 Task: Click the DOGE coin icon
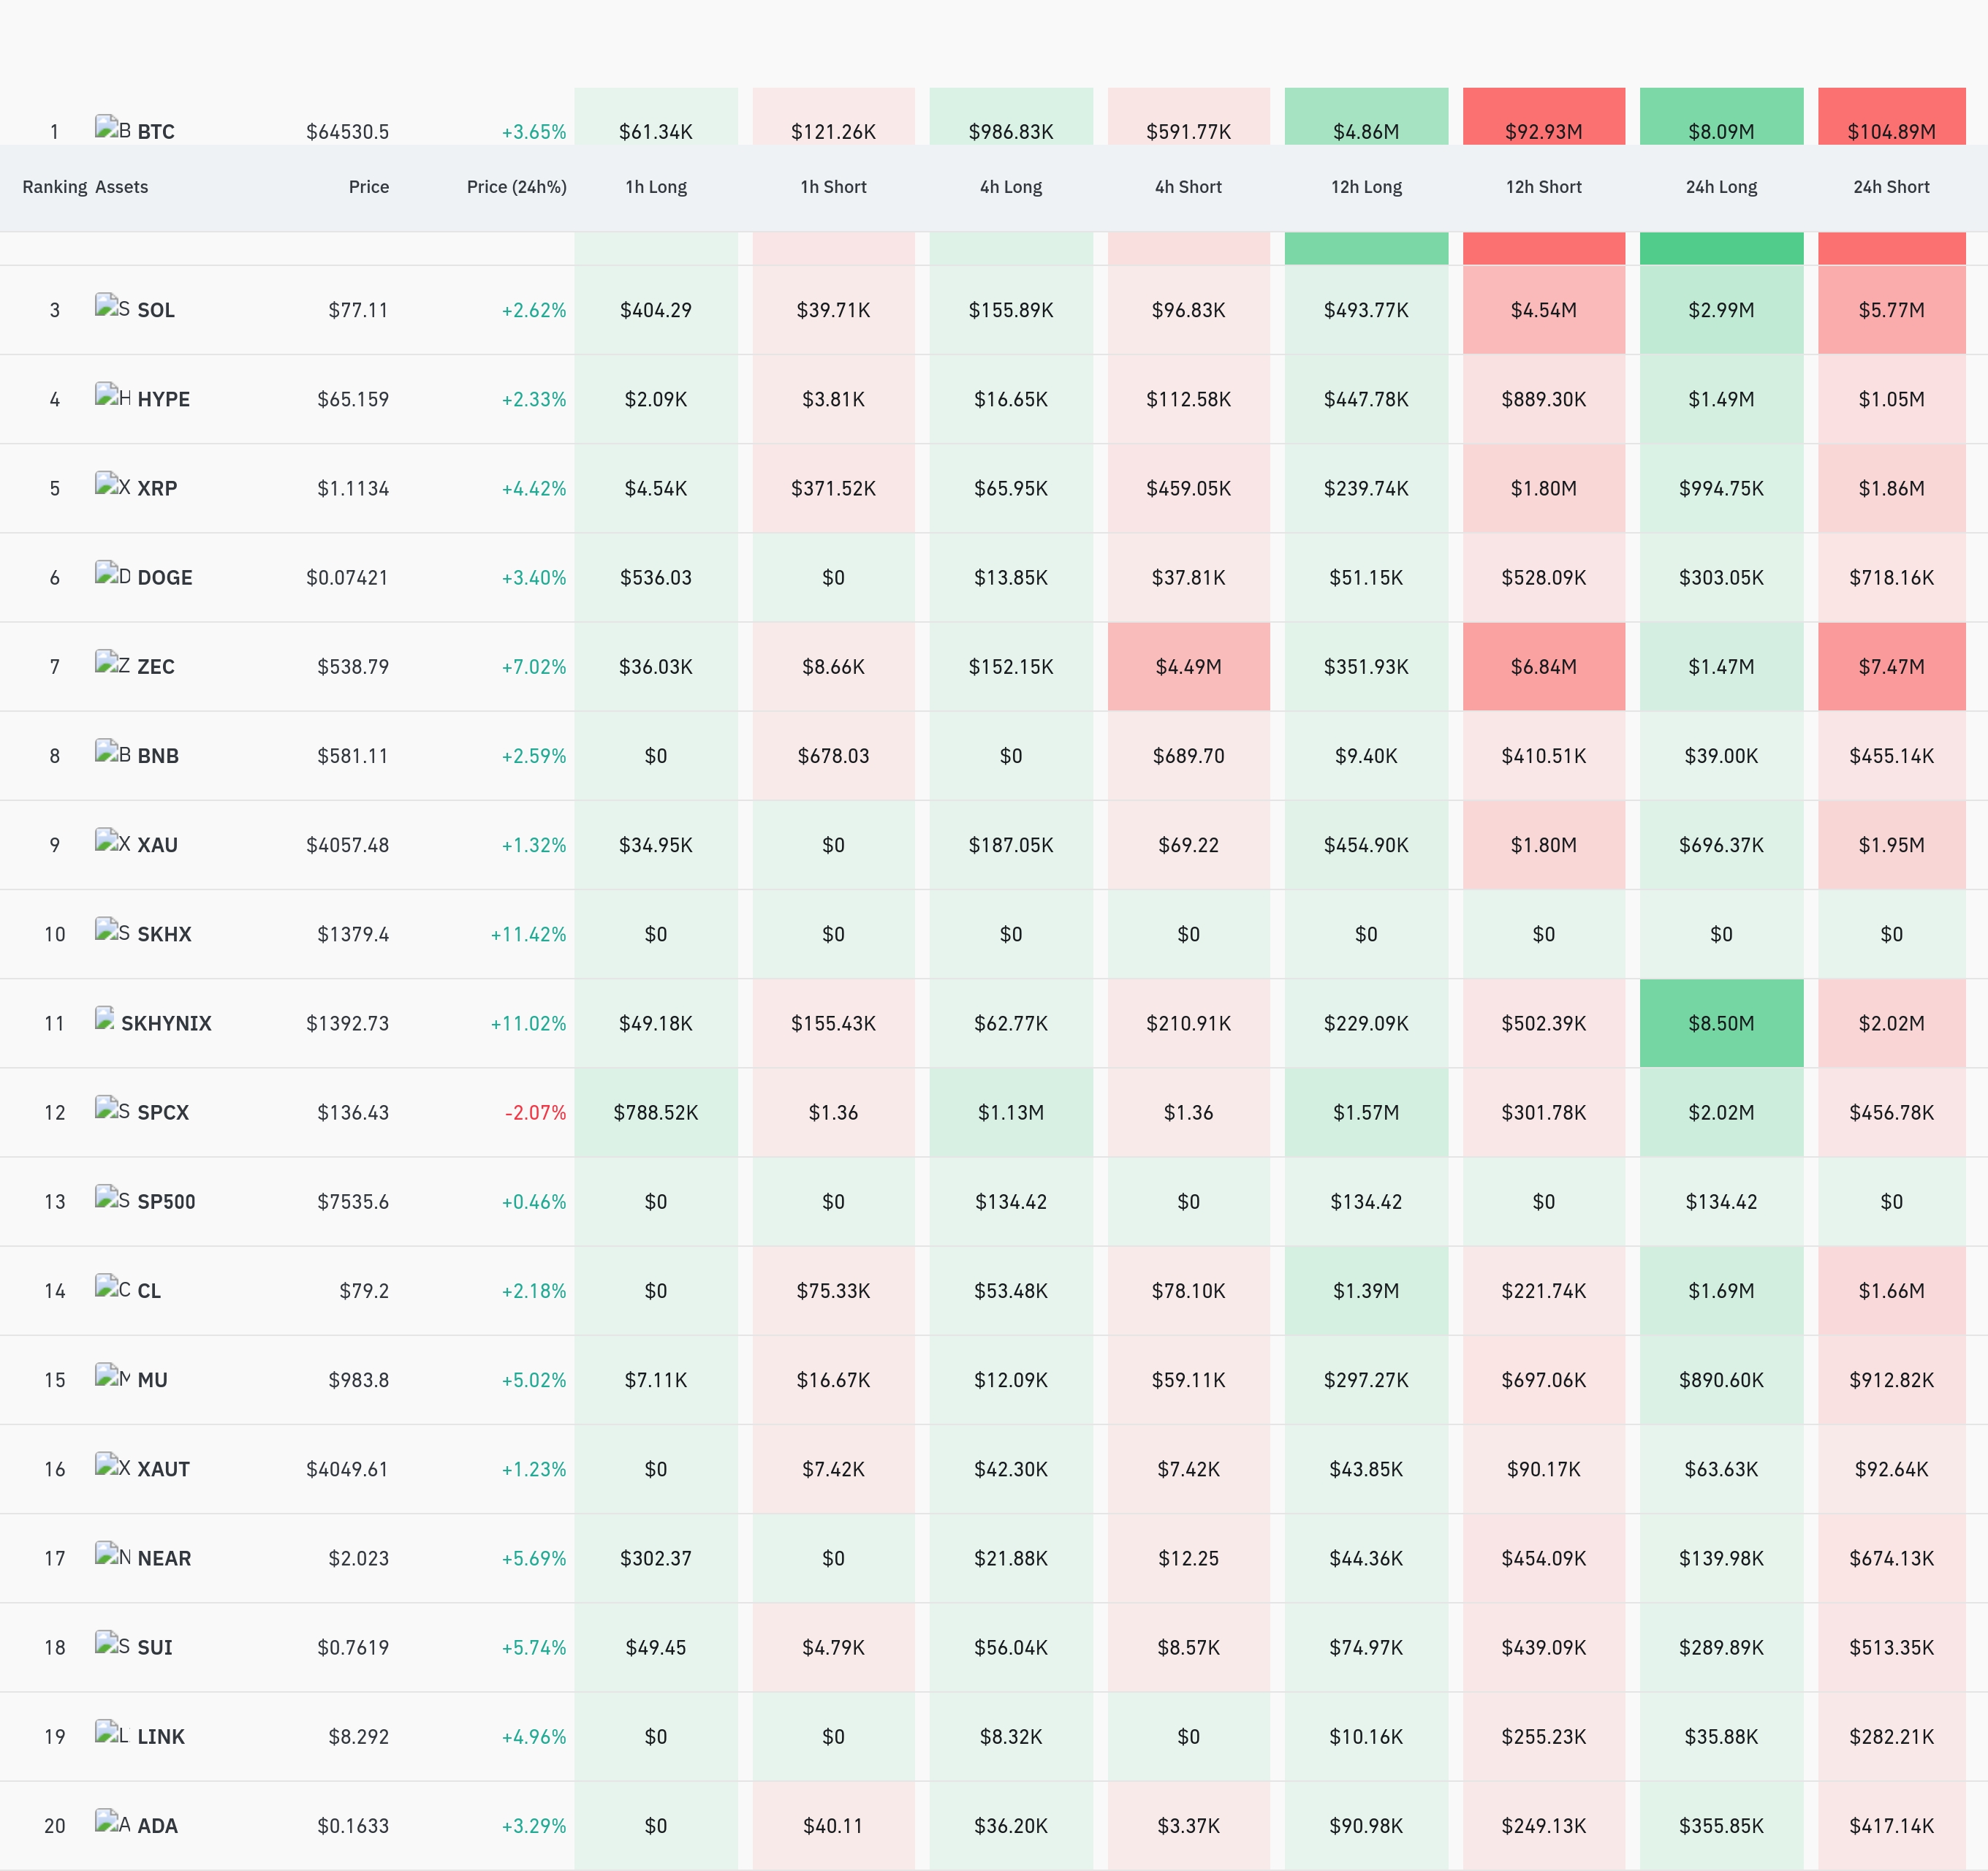click(112, 574)
